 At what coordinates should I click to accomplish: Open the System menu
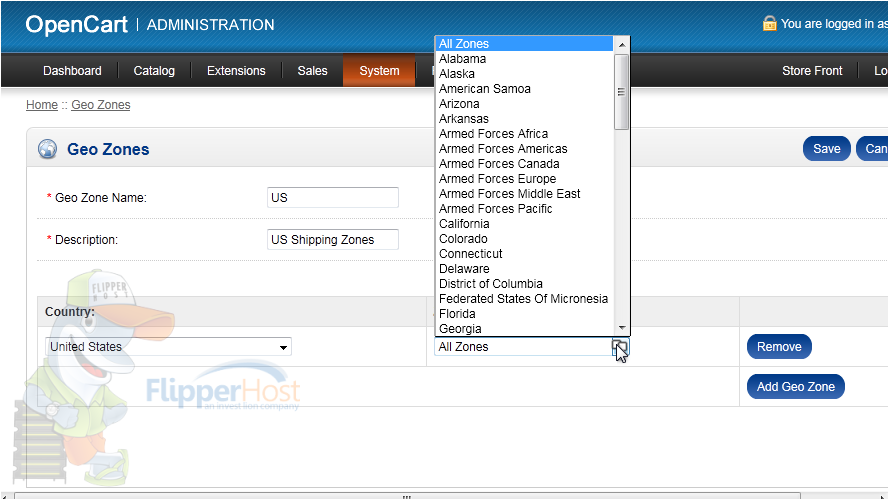pos(379,71)
